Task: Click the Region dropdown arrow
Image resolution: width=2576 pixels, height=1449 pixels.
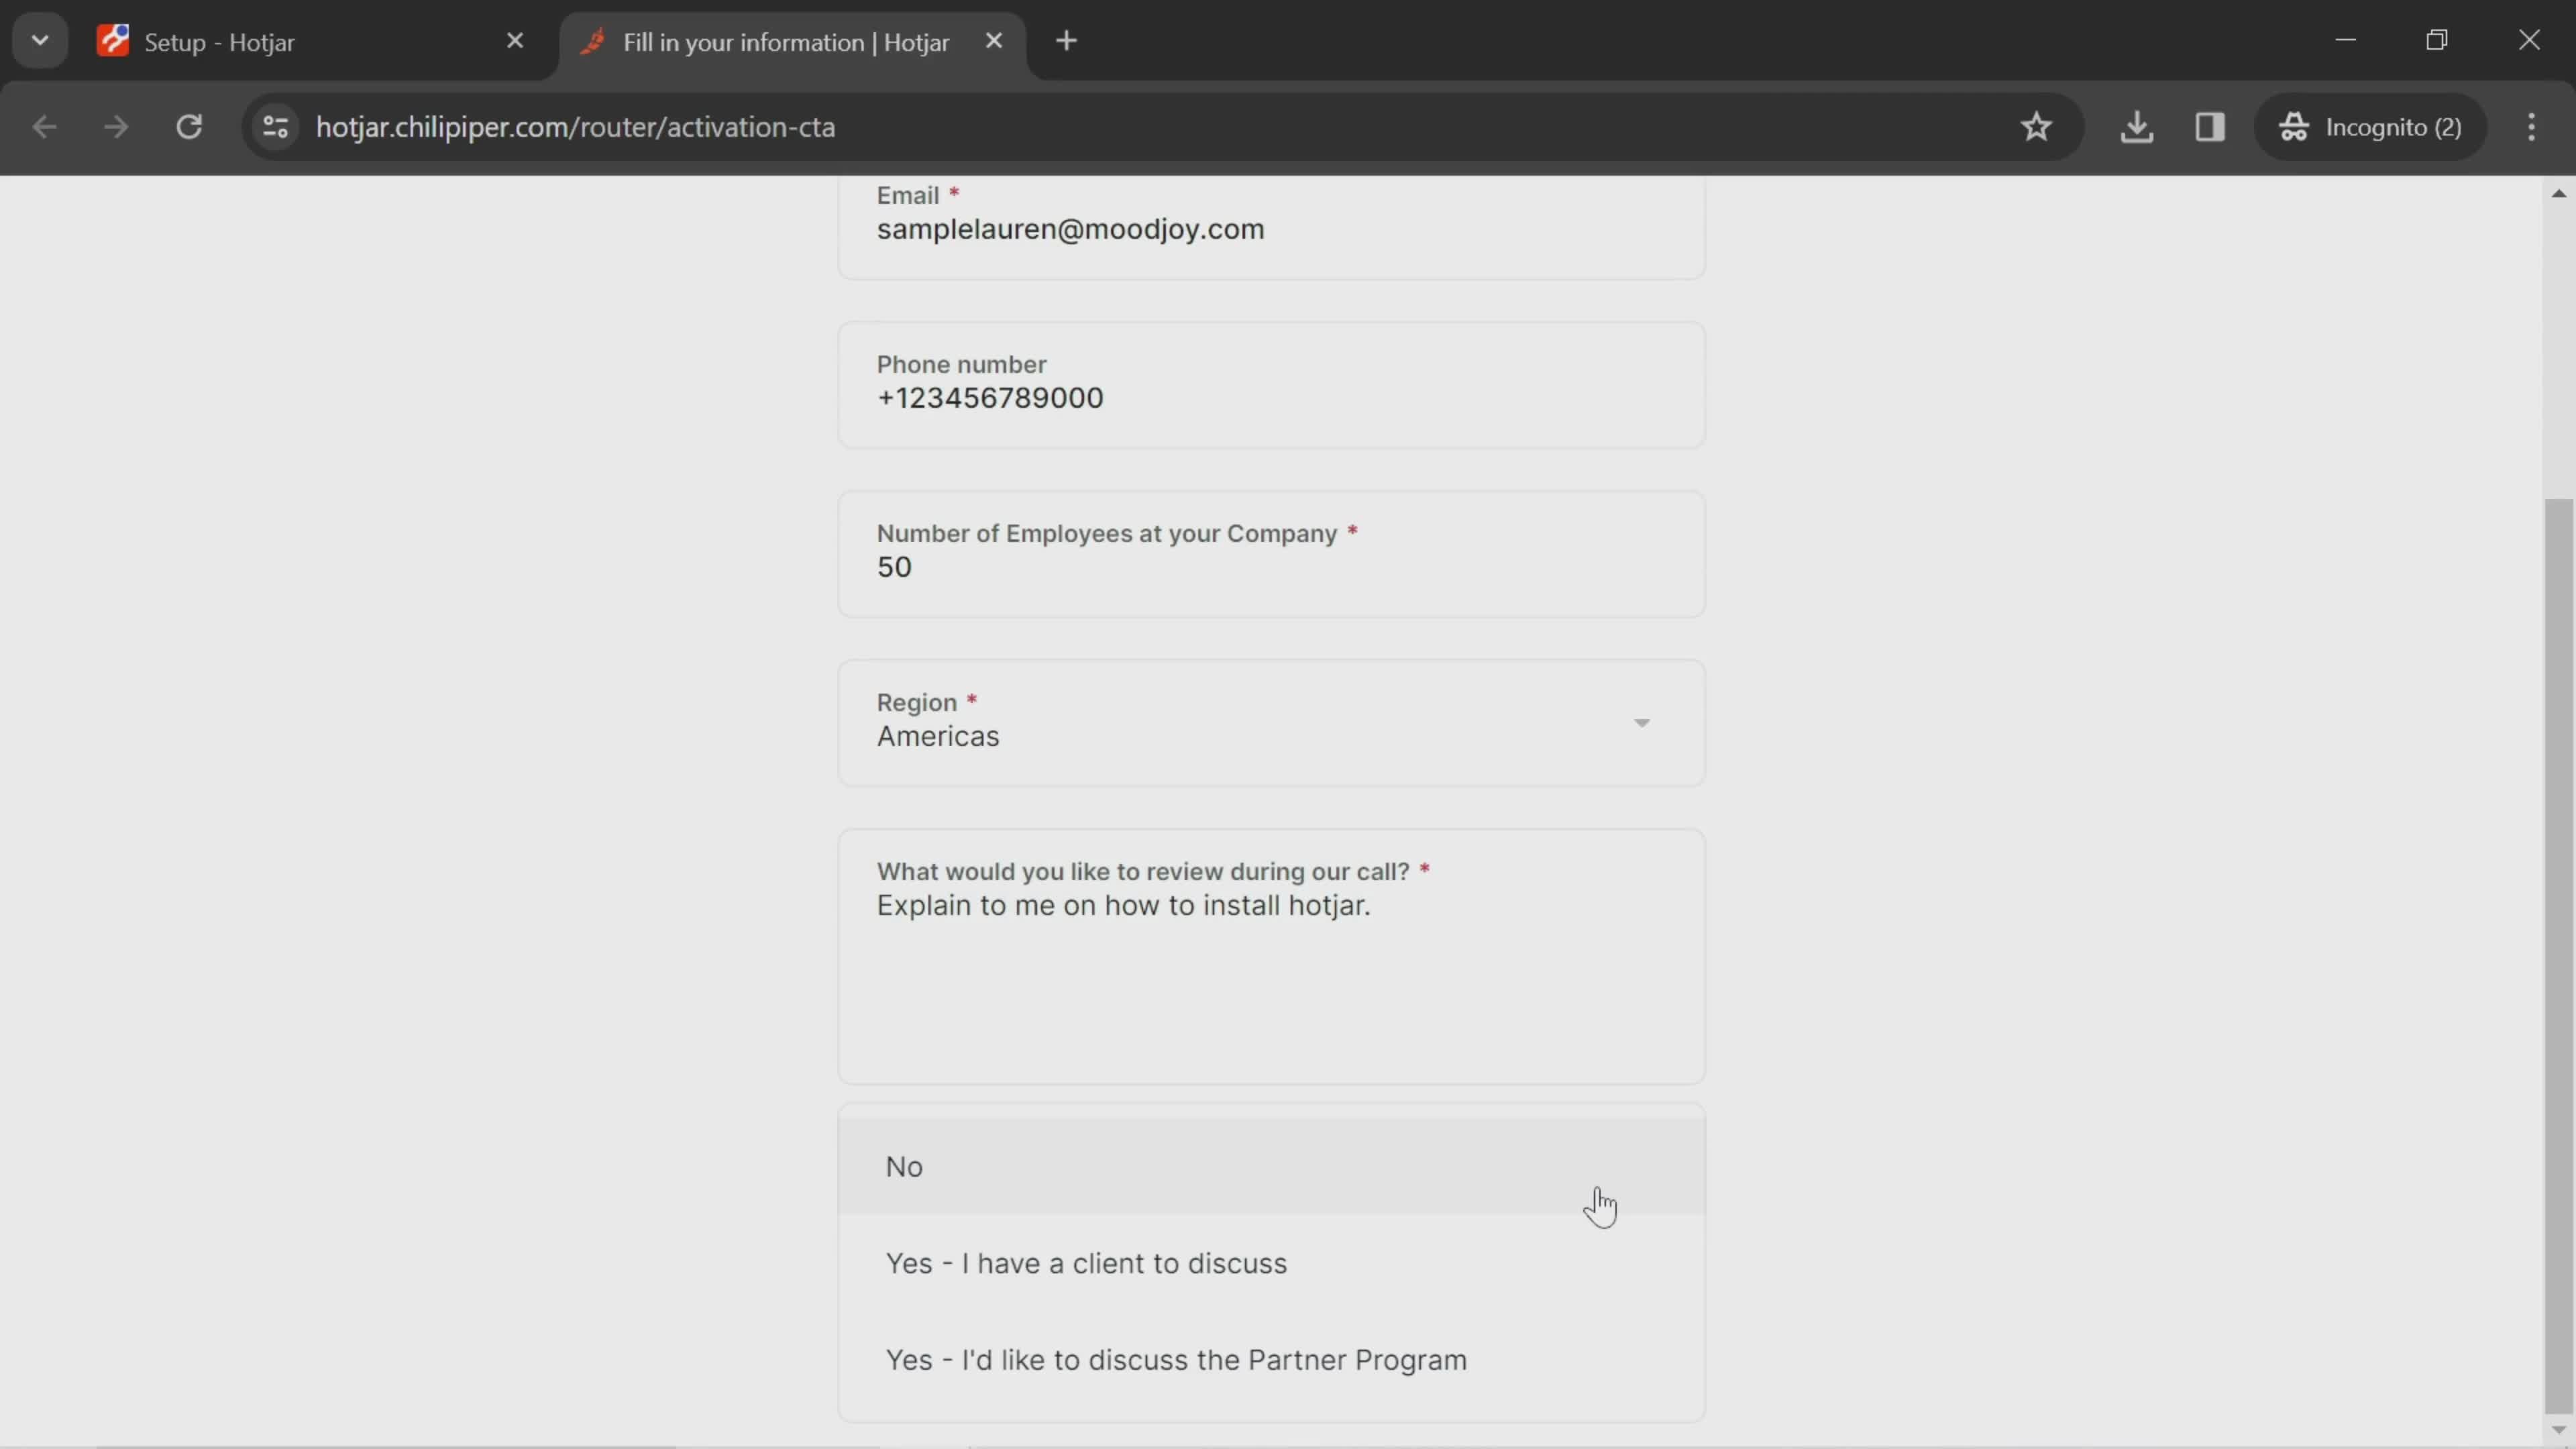Action: click(x=1641, y=723)
